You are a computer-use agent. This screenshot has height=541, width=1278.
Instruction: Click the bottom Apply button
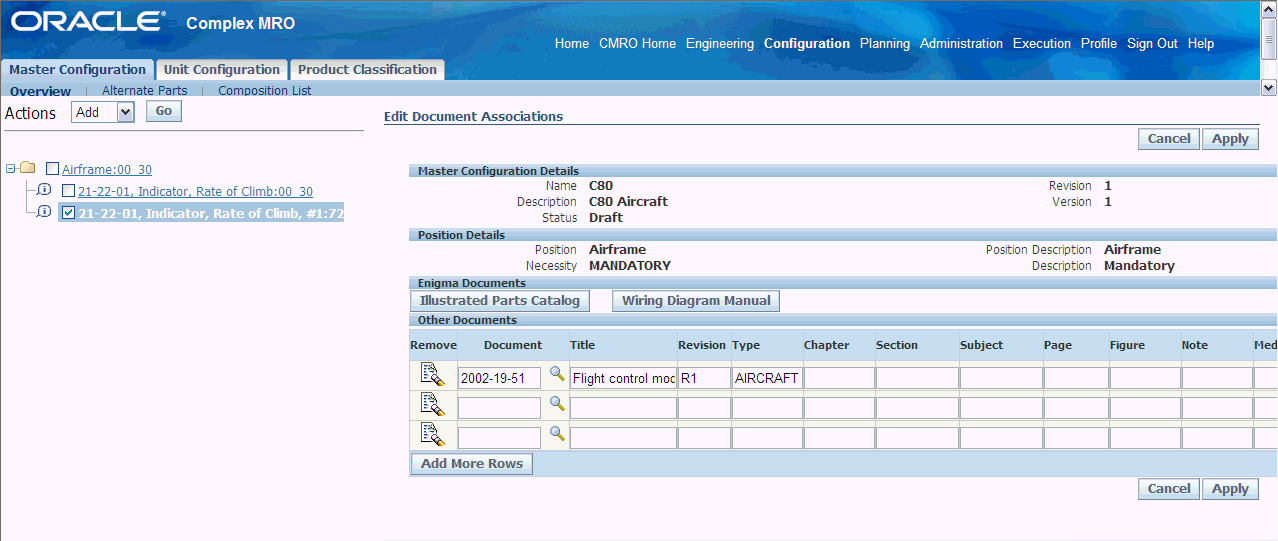pos(1230,489)
